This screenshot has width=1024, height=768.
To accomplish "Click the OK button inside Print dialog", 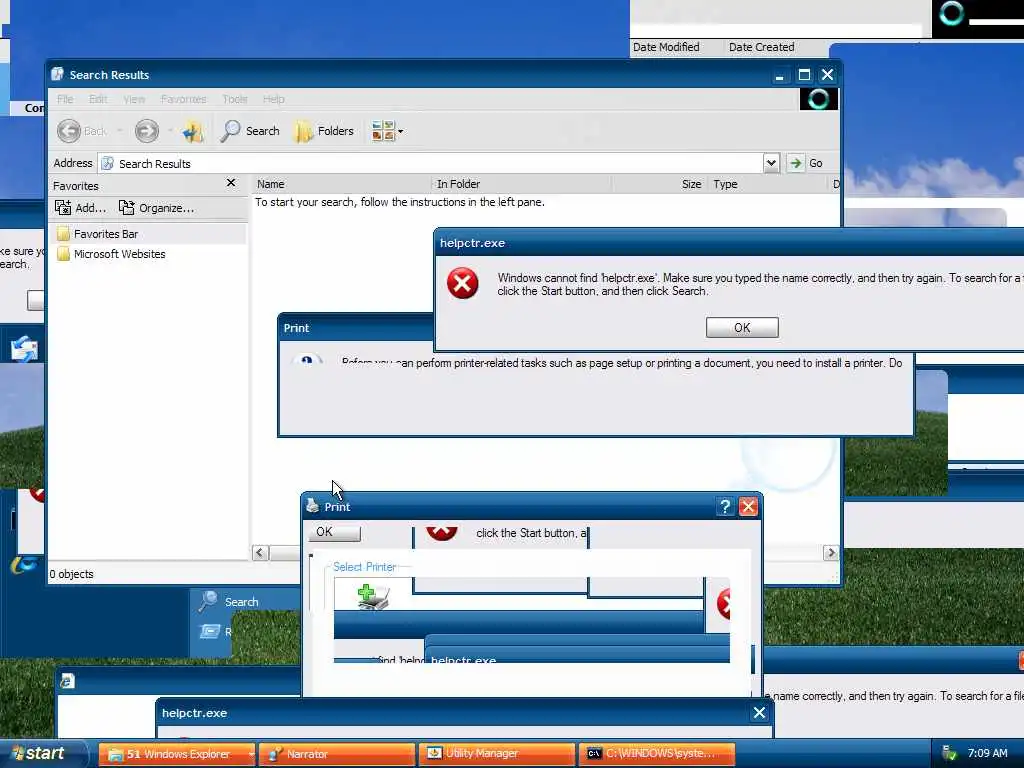I will coord(334,532).
